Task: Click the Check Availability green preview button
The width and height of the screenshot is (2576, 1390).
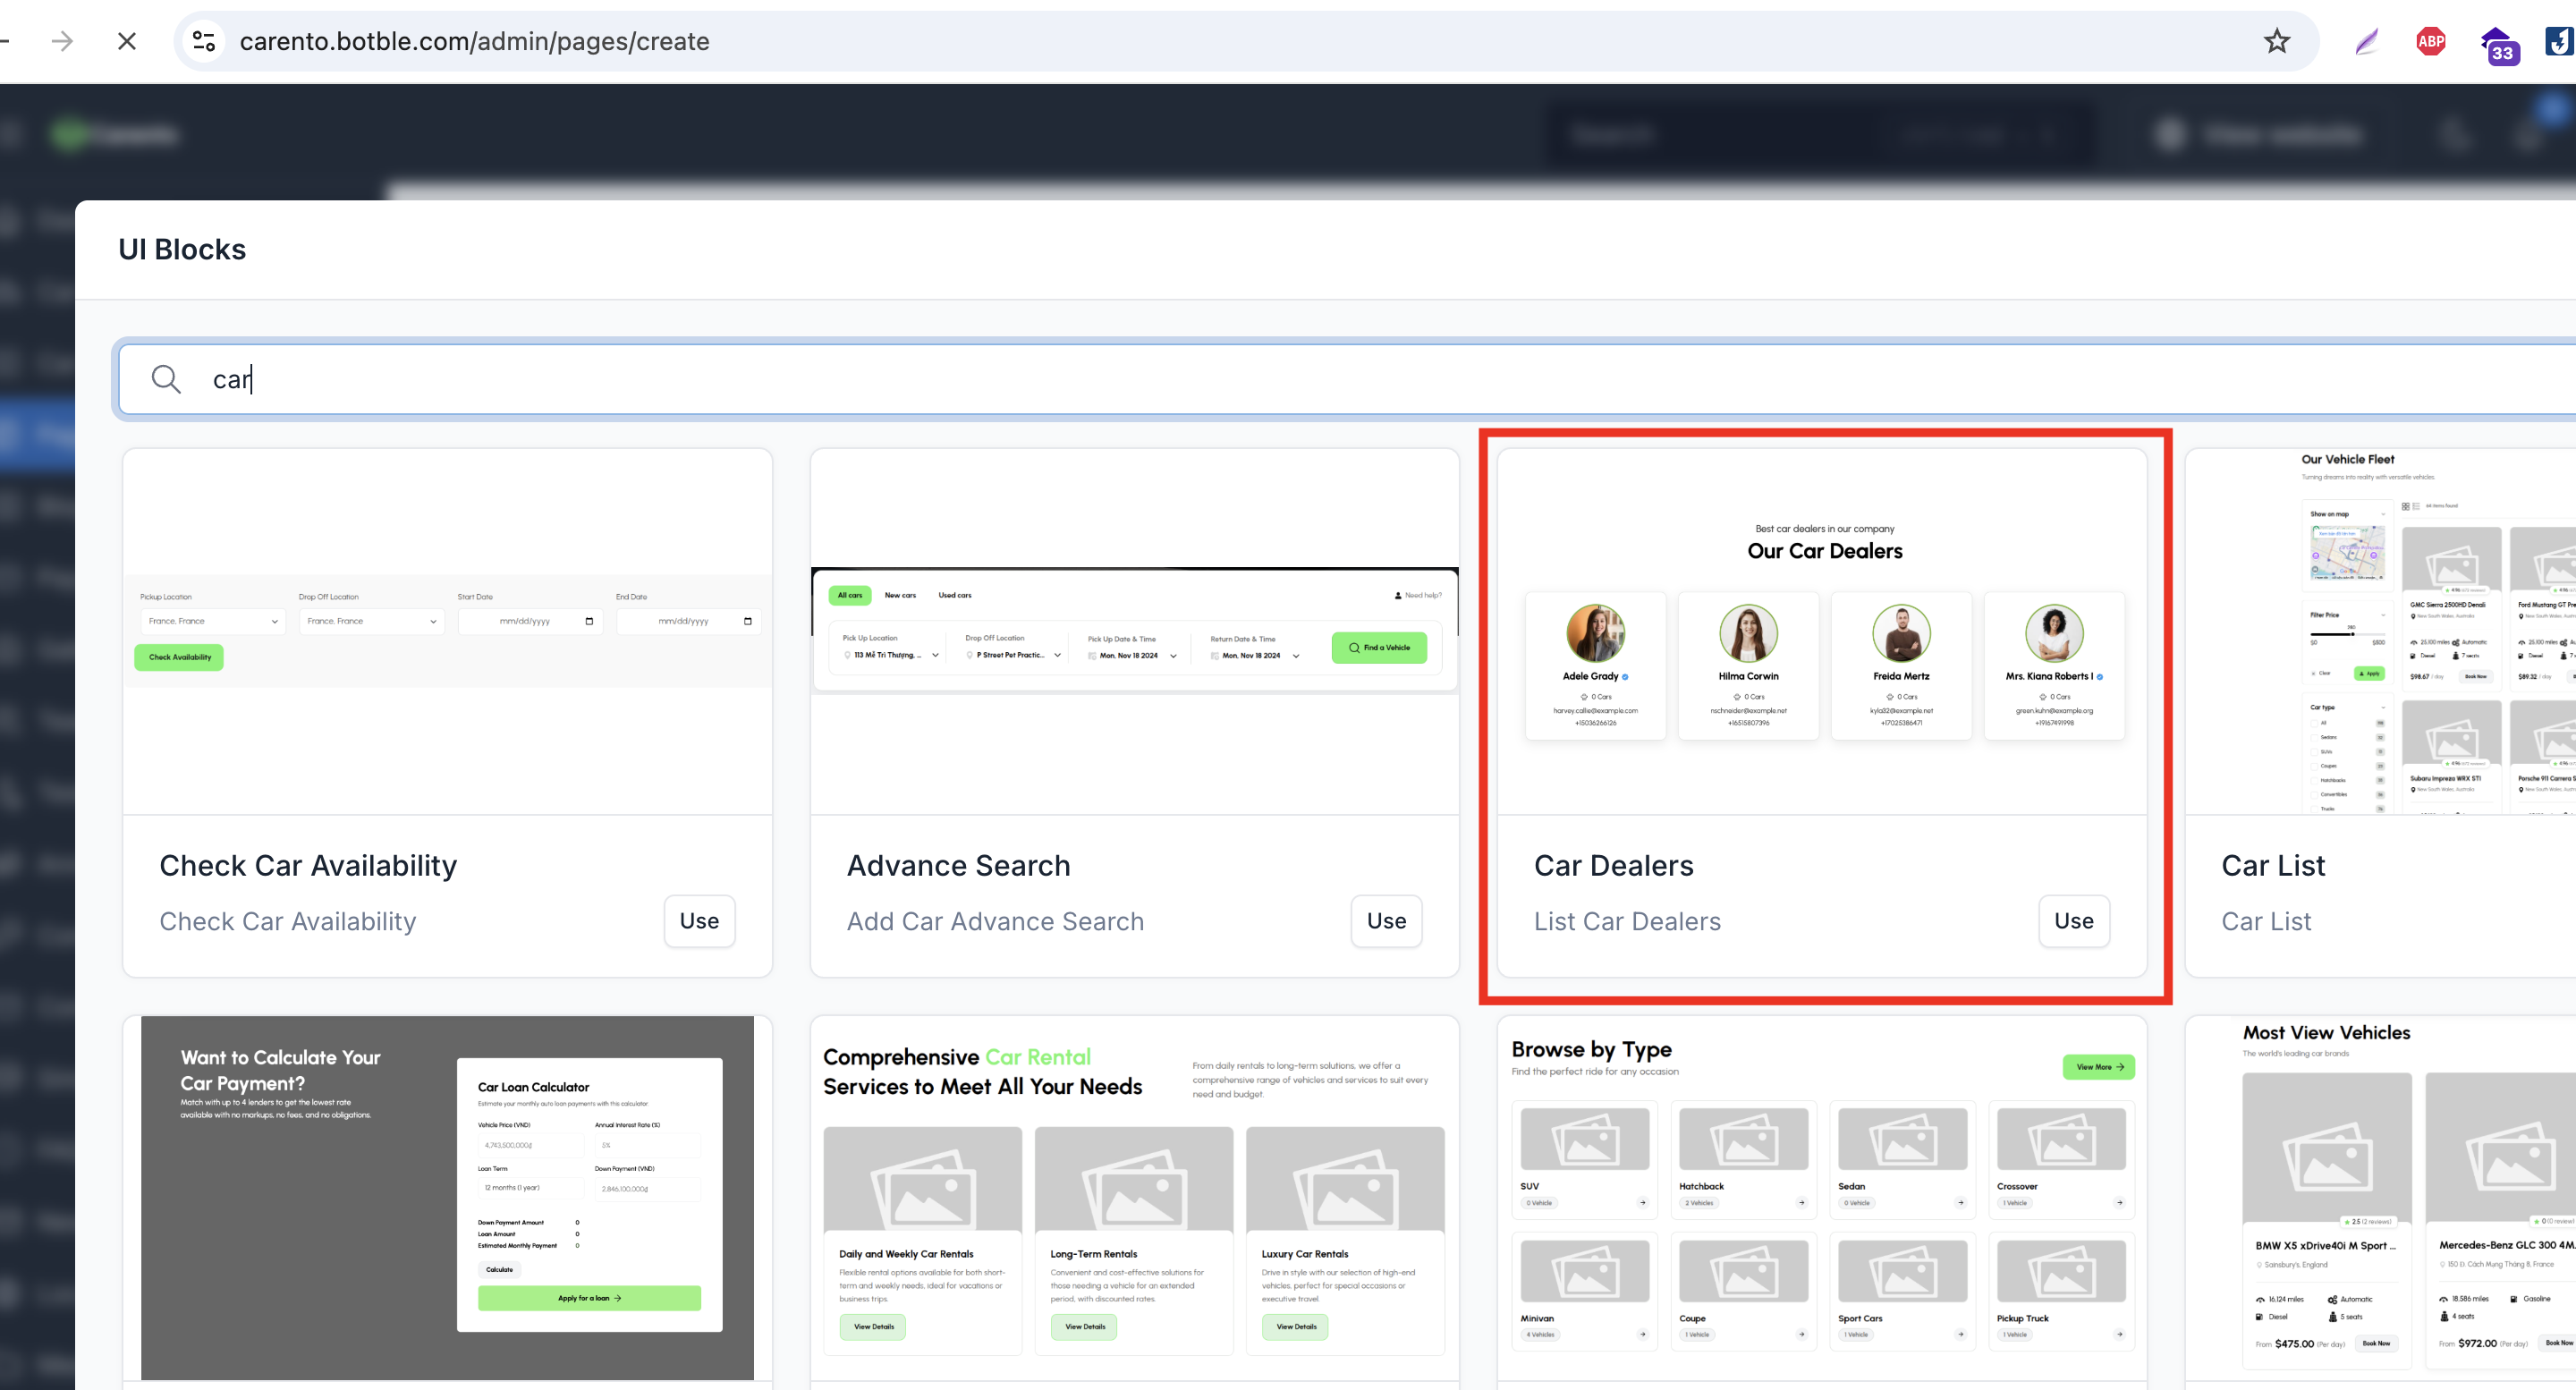Action: pos(179,657)
